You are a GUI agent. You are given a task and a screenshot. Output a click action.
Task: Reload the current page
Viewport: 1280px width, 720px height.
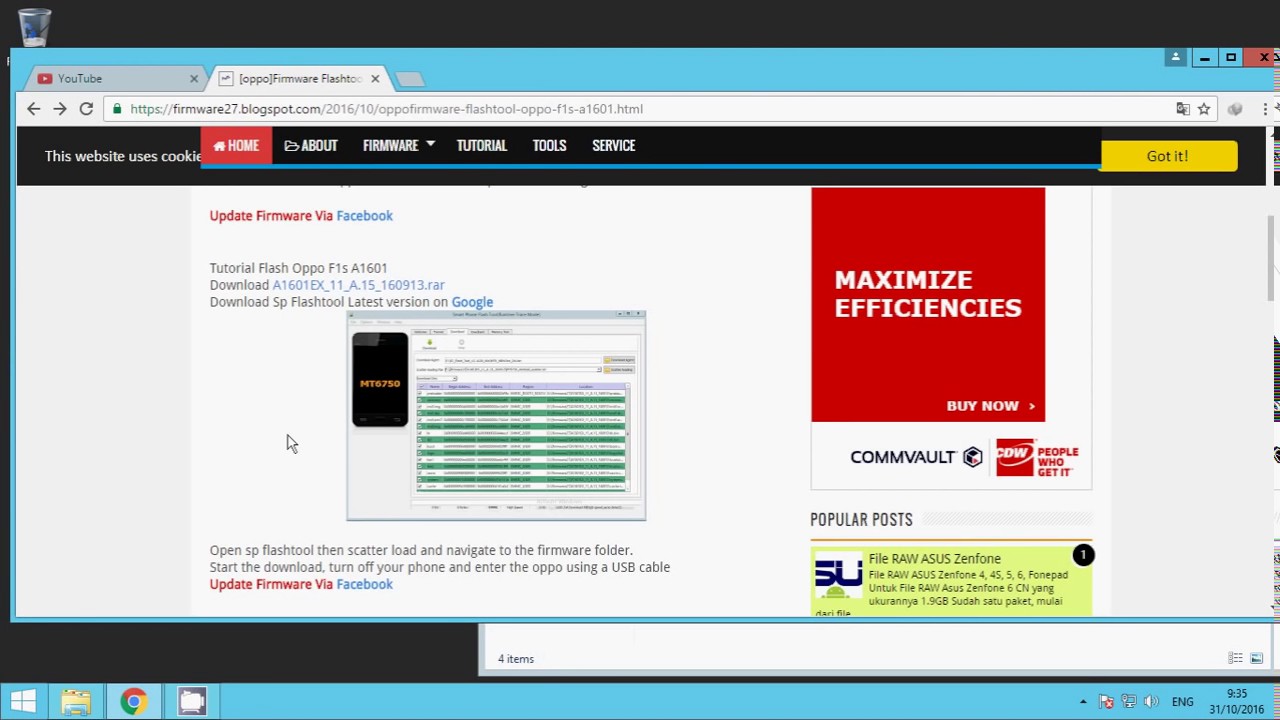point(86,109)
